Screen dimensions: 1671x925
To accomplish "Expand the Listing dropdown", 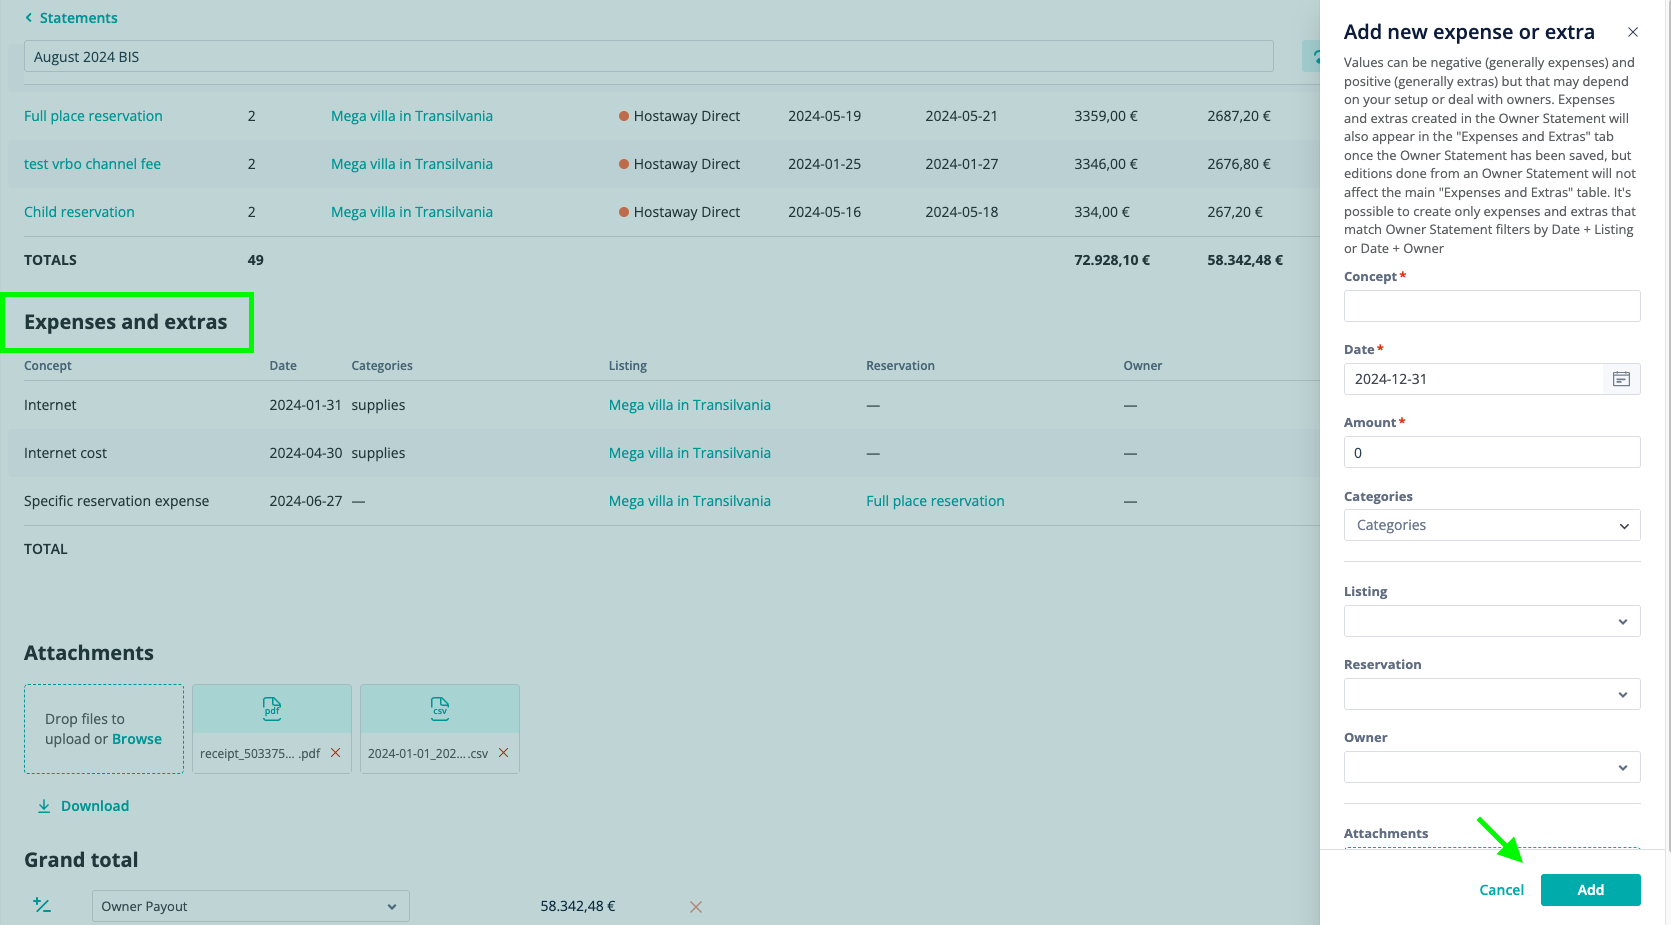I will [1491, 621].
